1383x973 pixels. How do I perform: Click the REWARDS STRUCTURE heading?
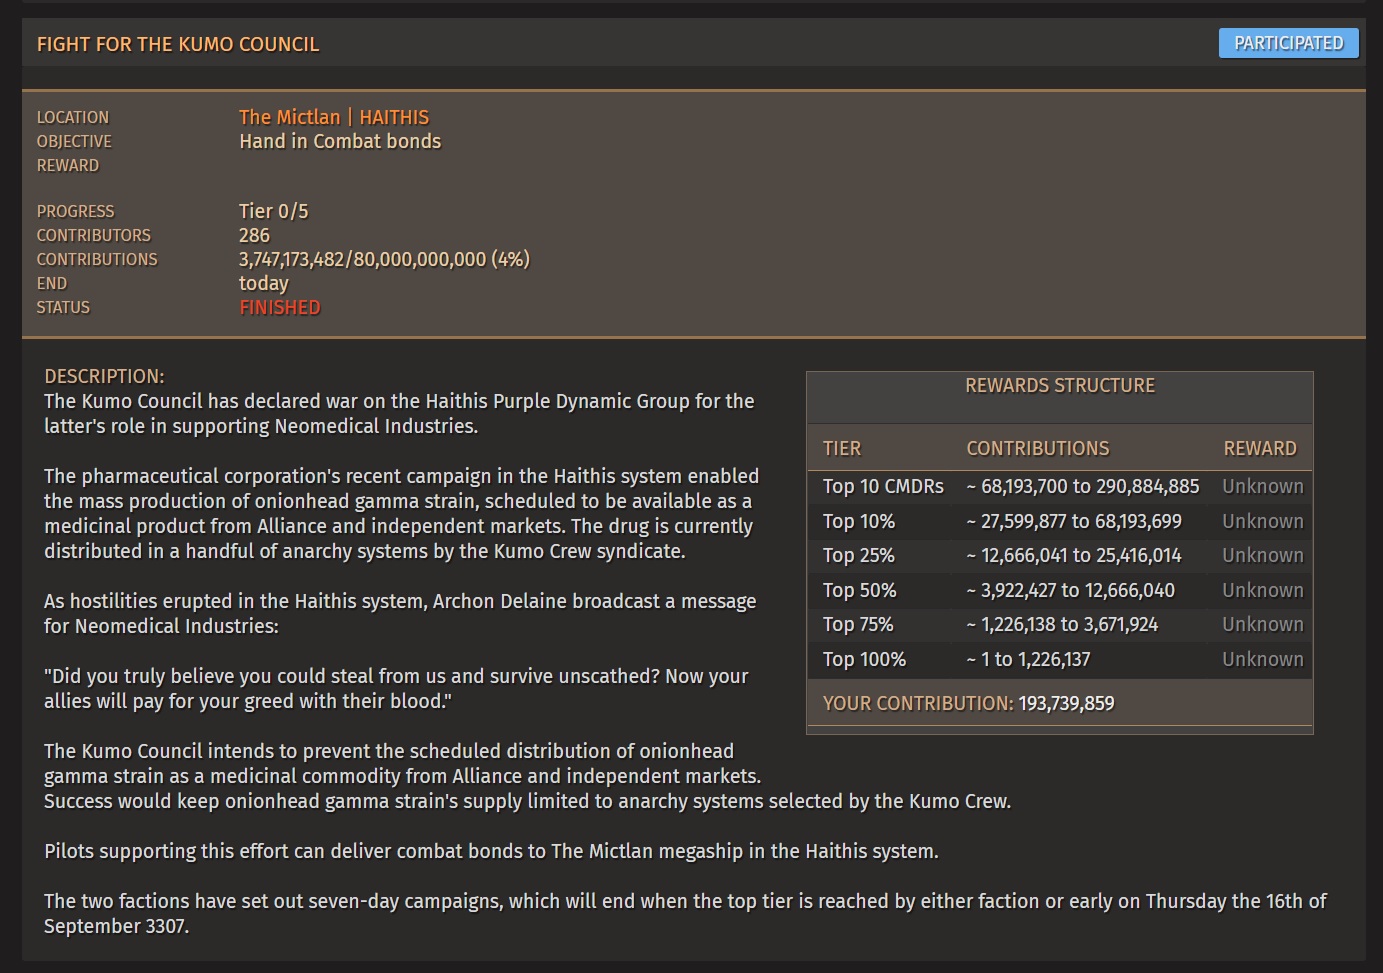1060,385
